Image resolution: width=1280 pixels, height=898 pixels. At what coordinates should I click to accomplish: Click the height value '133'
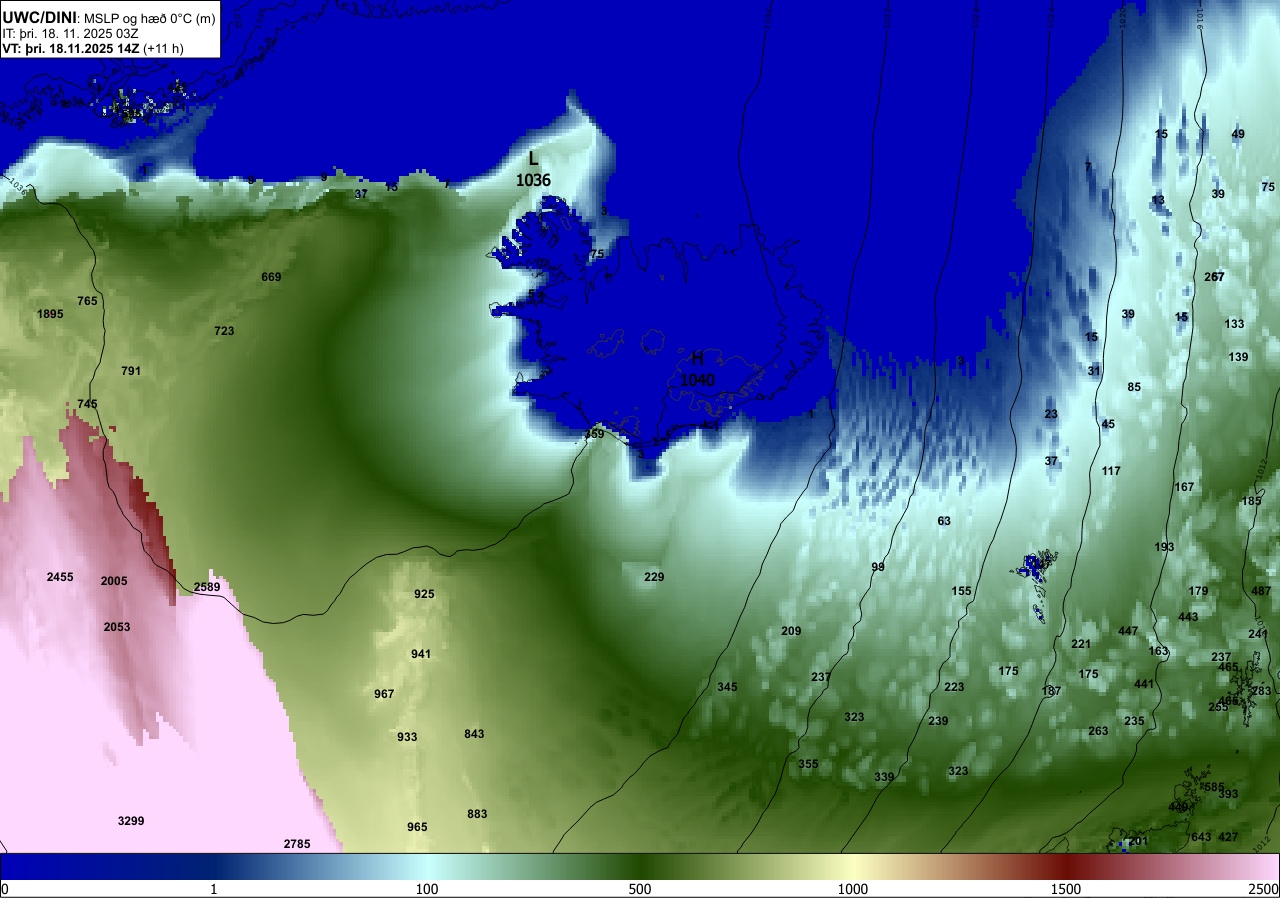tap(1234, 324)
